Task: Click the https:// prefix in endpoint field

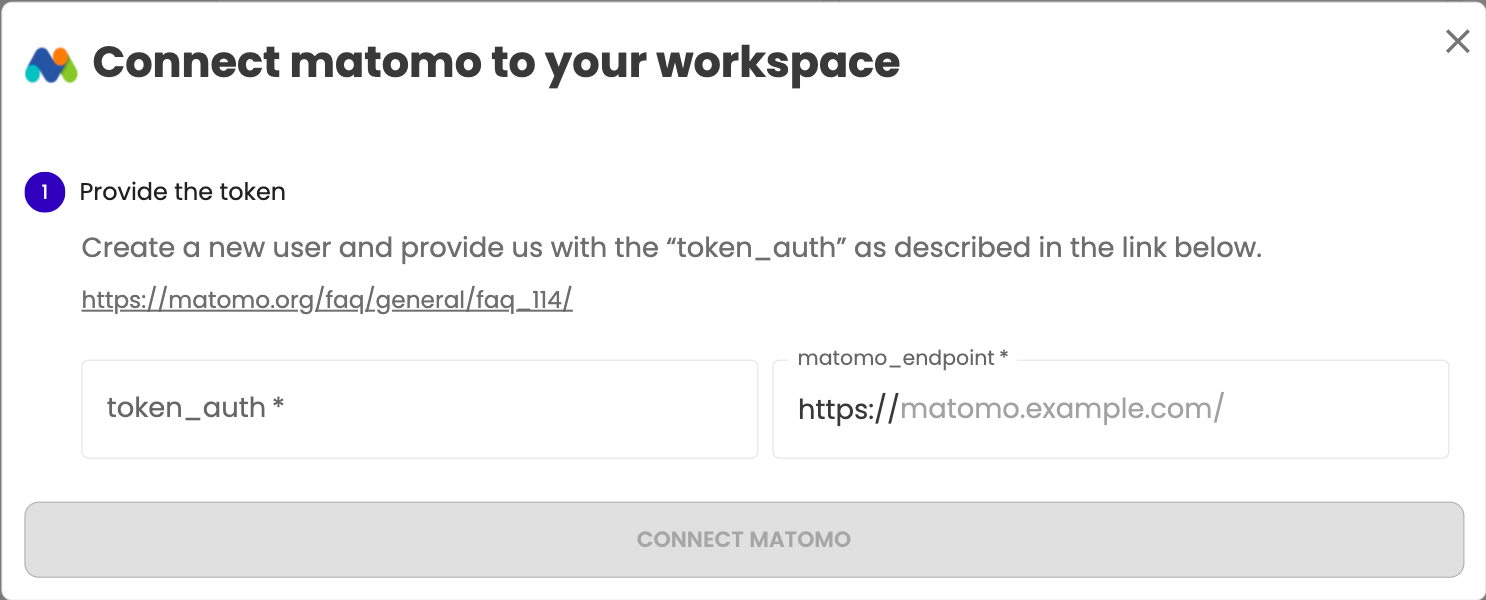Action: click(x=848, y=409)
